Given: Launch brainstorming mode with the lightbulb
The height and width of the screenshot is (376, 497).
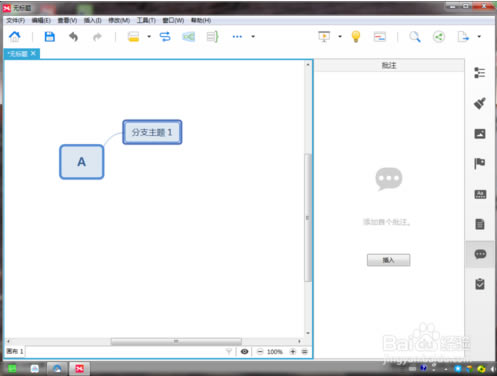Looking at the screenshot, I should [356, 36].
